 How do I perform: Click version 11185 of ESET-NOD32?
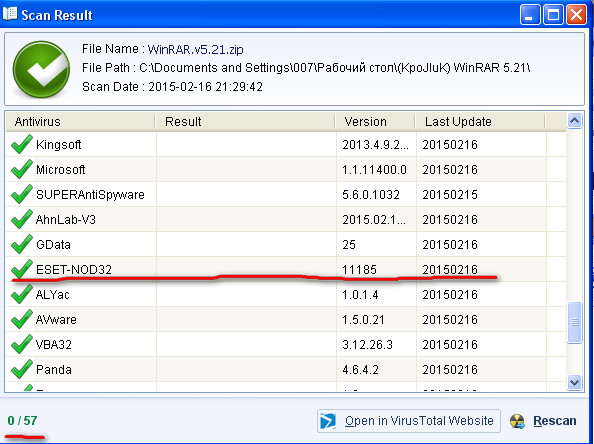point(359,269)
